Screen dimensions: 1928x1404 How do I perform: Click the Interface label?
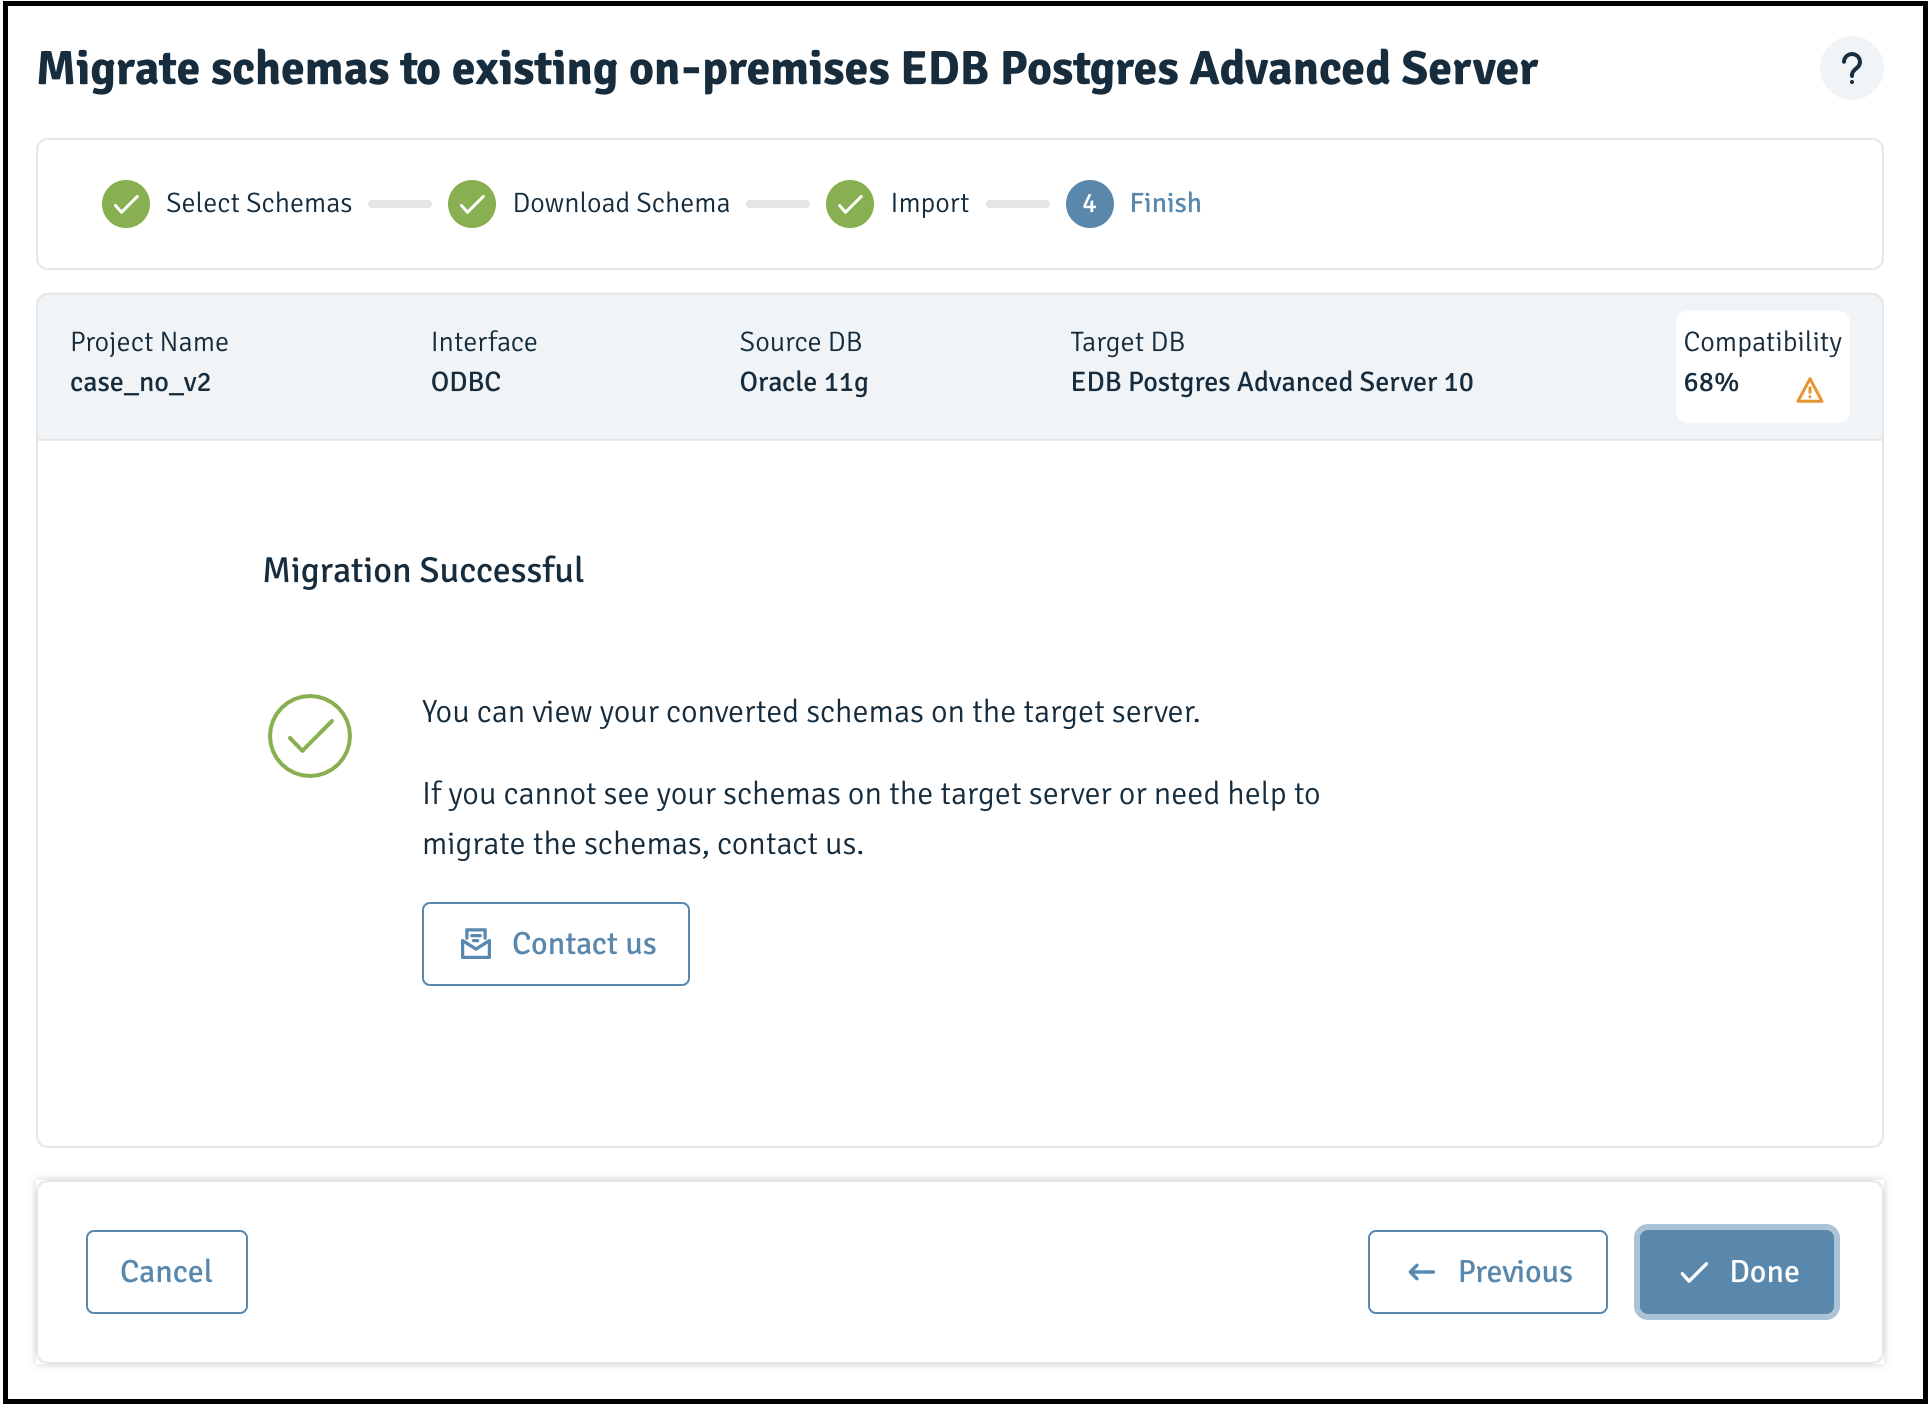484,342
